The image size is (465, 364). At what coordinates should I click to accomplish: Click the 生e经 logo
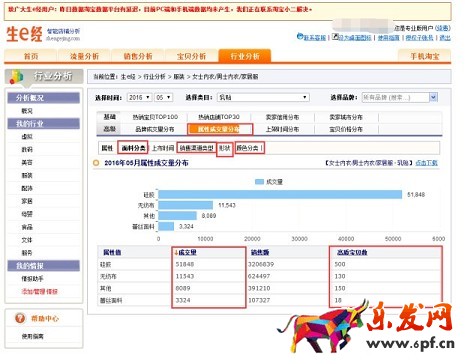pyautogui.click(x=24, y=34)
